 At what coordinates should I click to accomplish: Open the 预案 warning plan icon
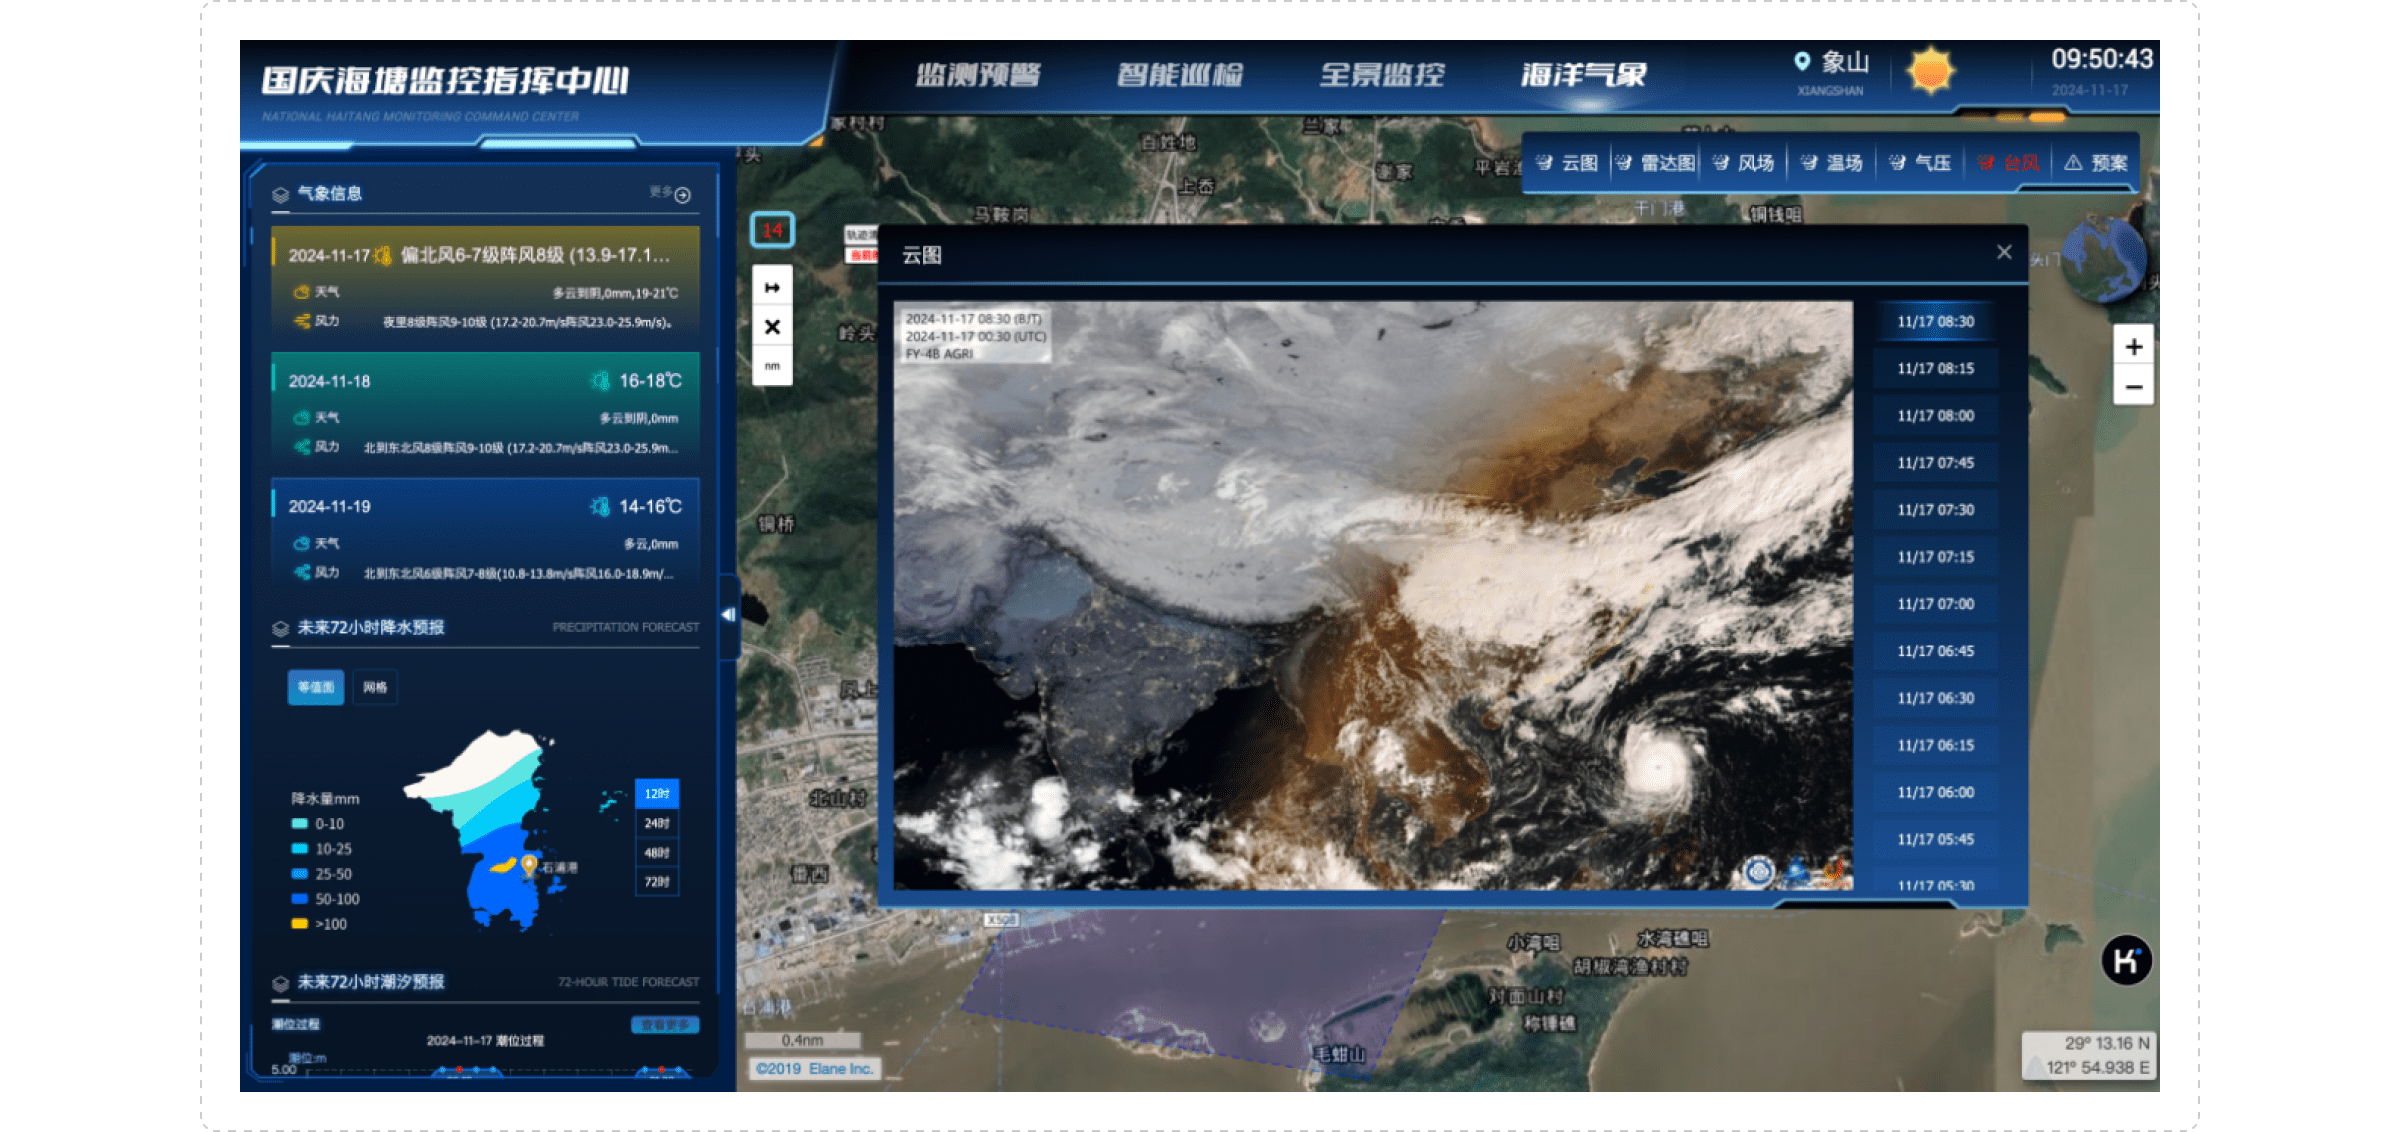point(2074,163)
